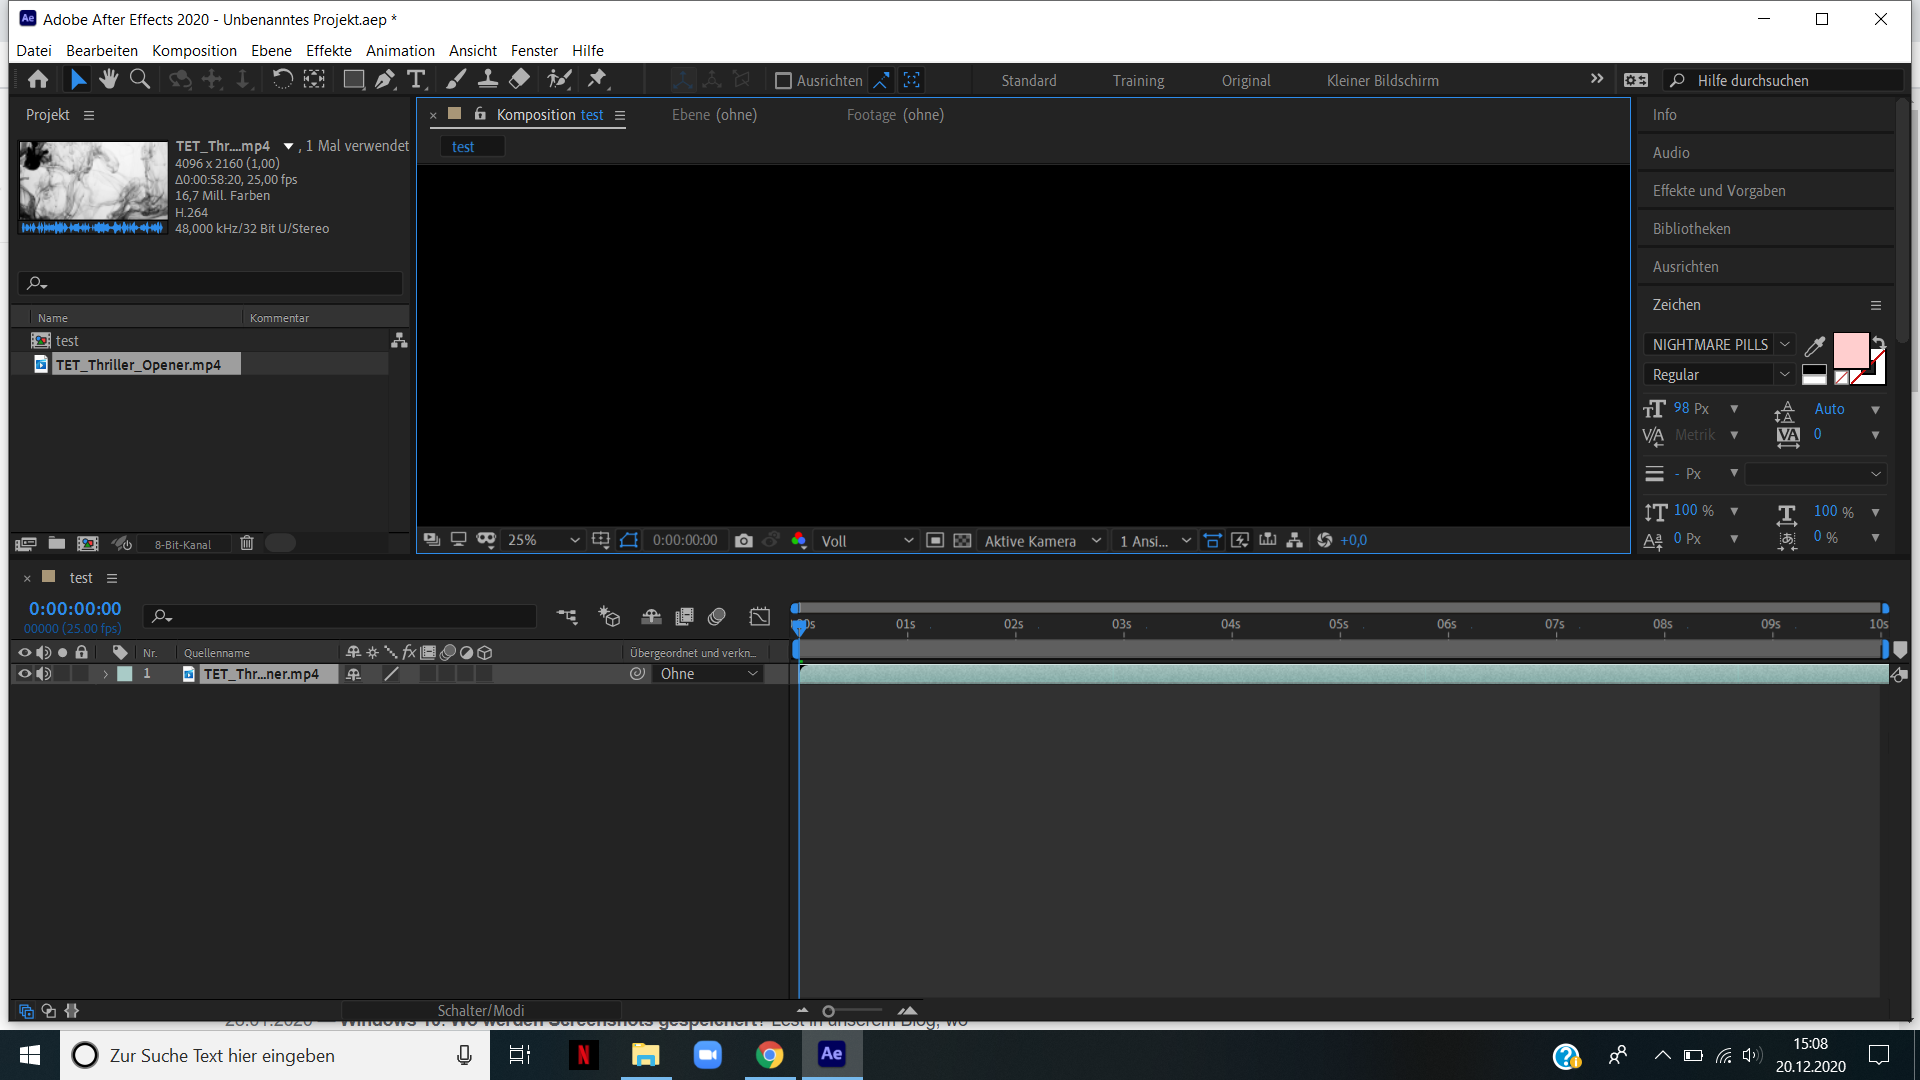The image size is (1920, 1080).
Task: Select the Rectangle shape tool
Action: click(x=353, y=79)
